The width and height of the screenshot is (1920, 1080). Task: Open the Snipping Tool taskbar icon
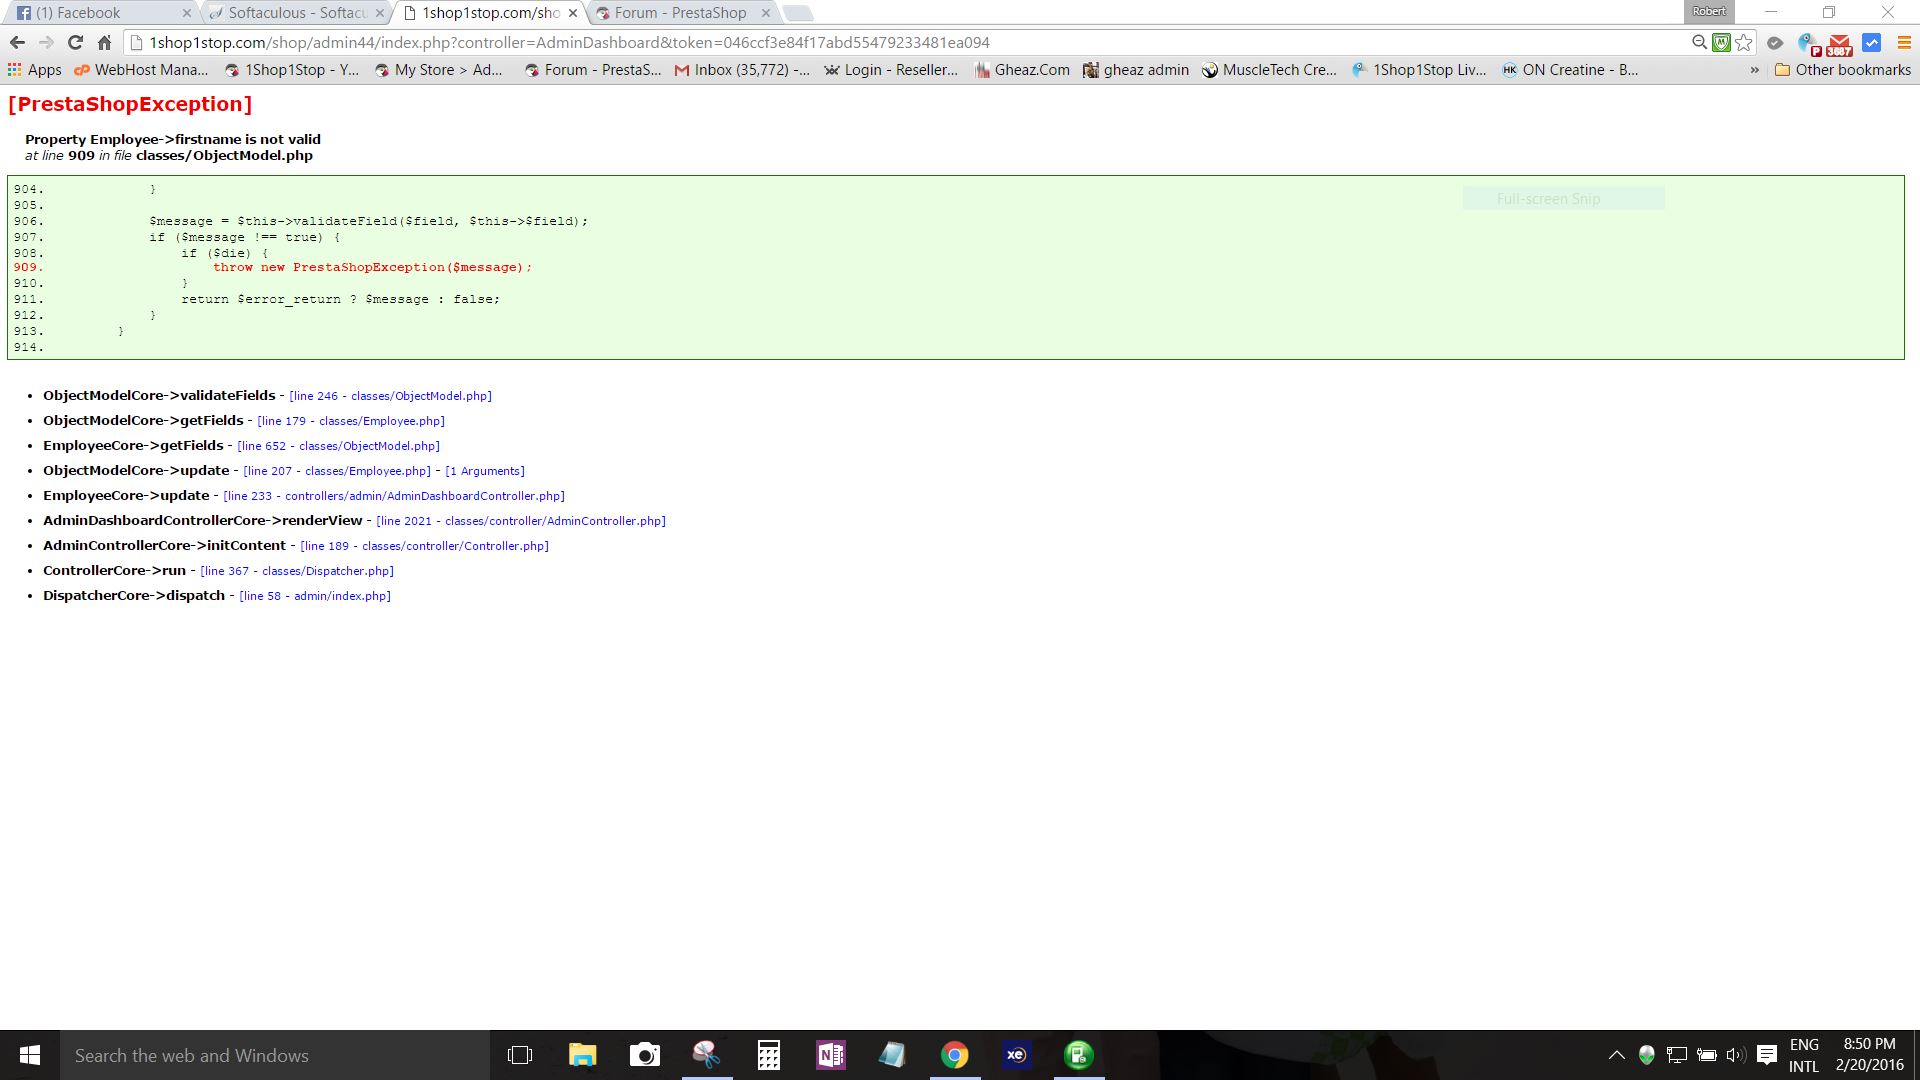point(707,1055)
